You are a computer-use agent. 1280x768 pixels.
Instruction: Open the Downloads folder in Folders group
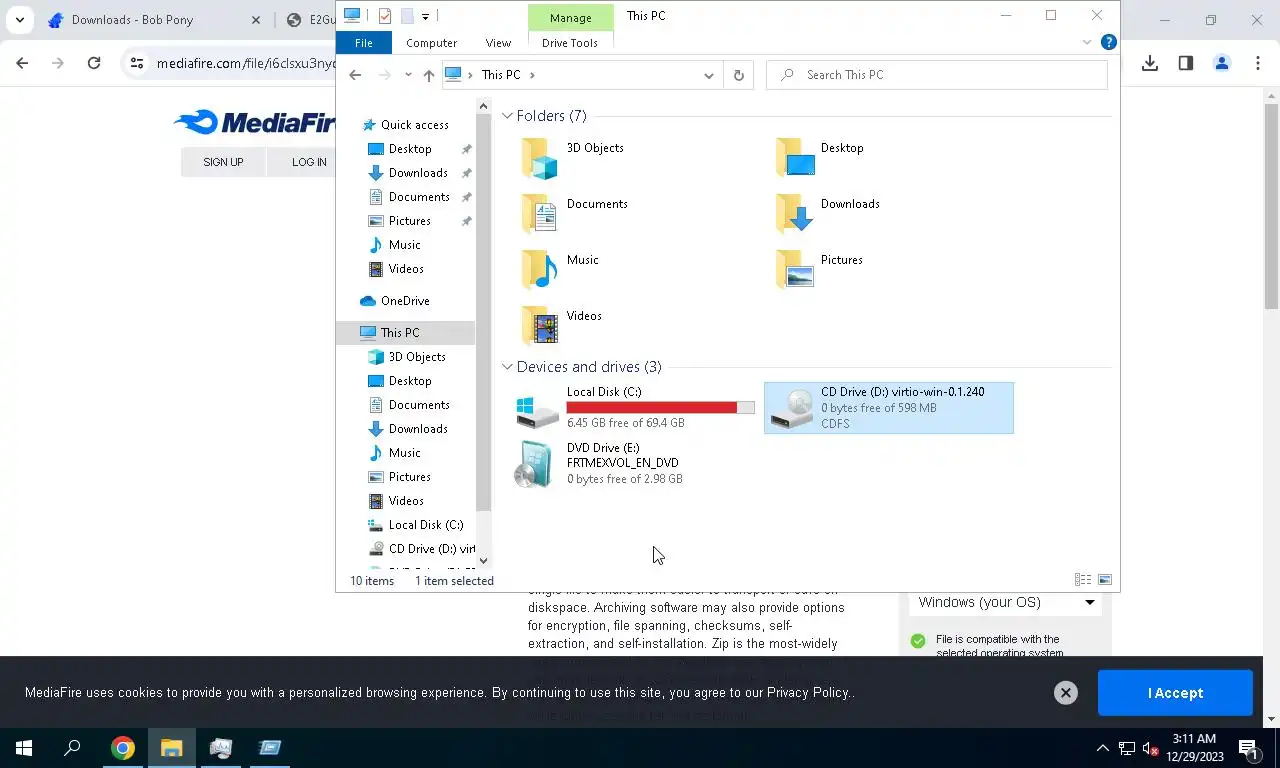(x=795, y=213)
